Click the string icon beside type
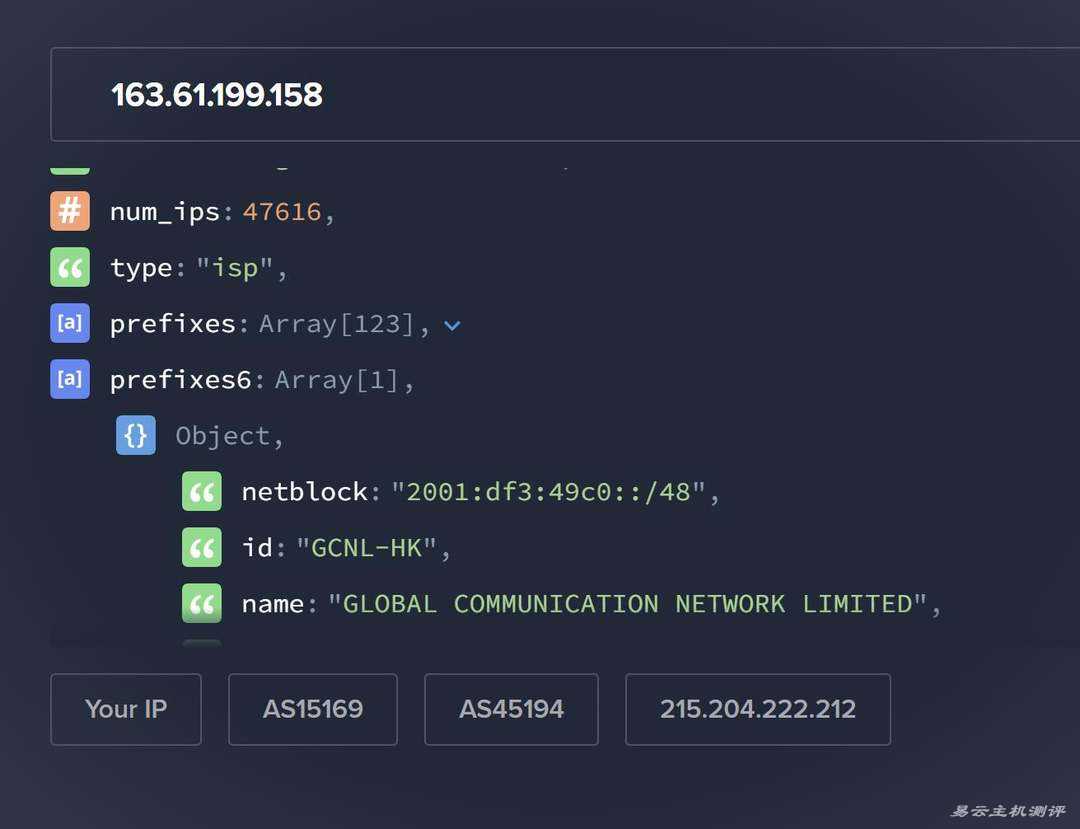The image size is (1080, 829). [x=70, y=268]
